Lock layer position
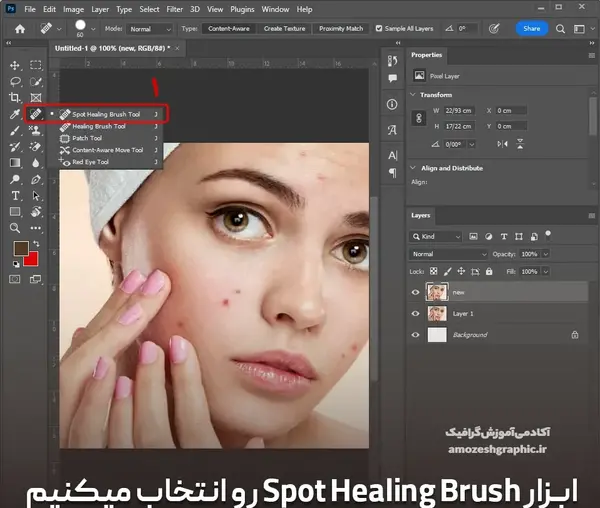This screenshot has width=600, height=508. [461, 271]
